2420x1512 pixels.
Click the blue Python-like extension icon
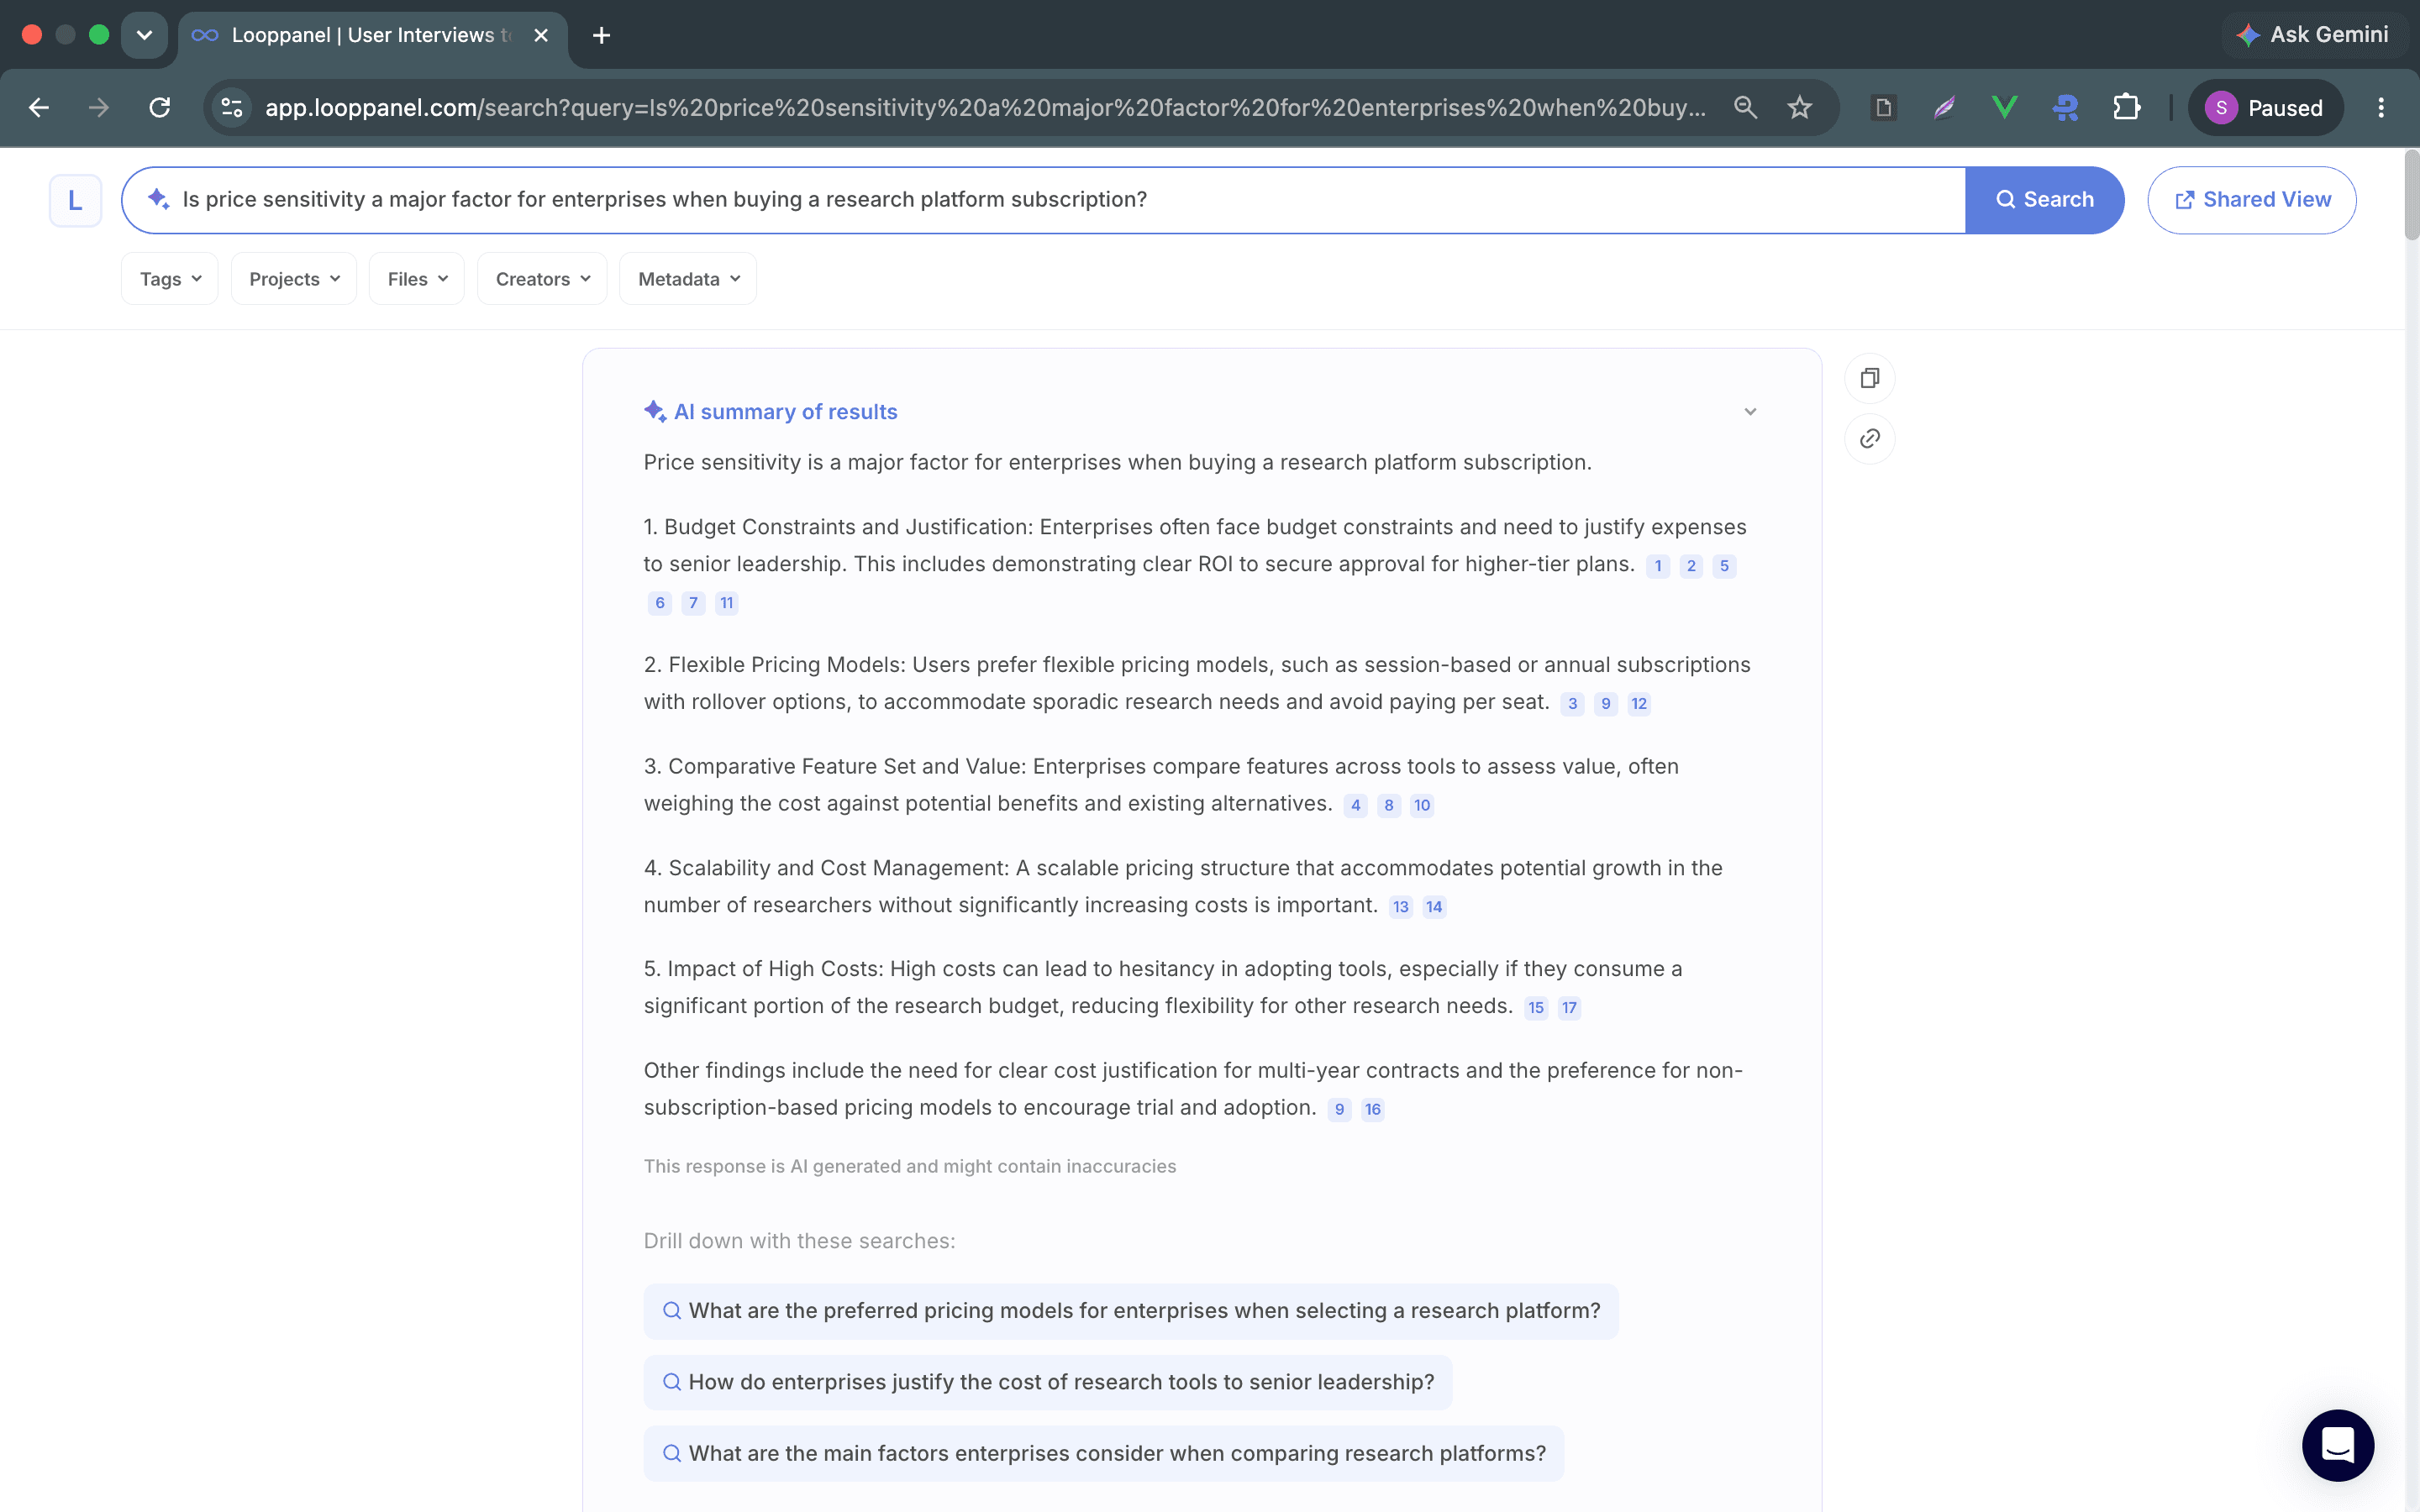(2065, 107)
